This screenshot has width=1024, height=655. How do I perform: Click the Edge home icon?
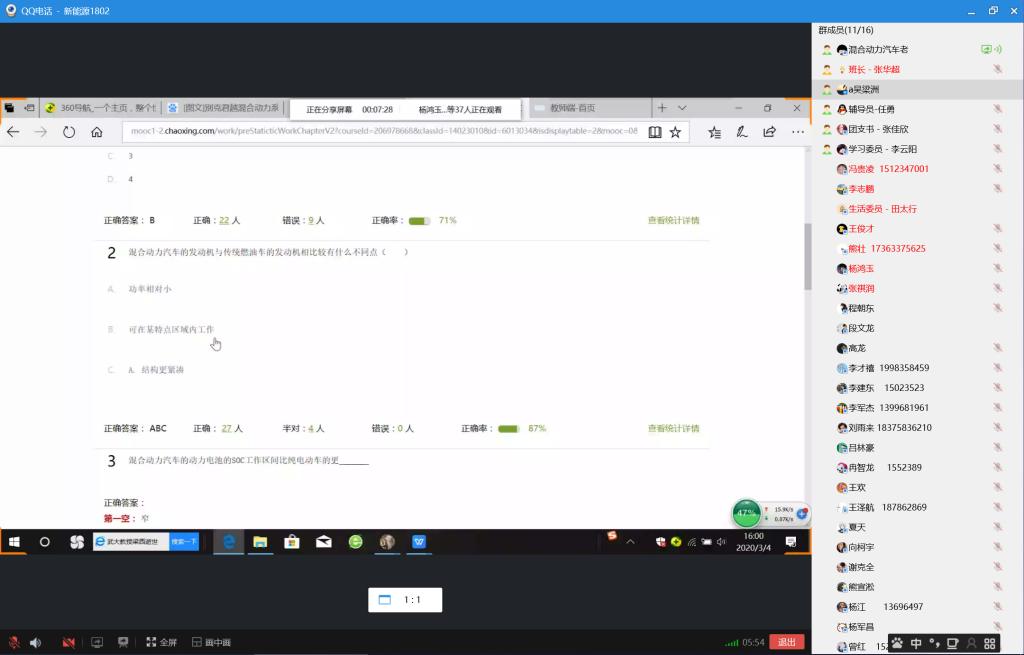[97, 132]
